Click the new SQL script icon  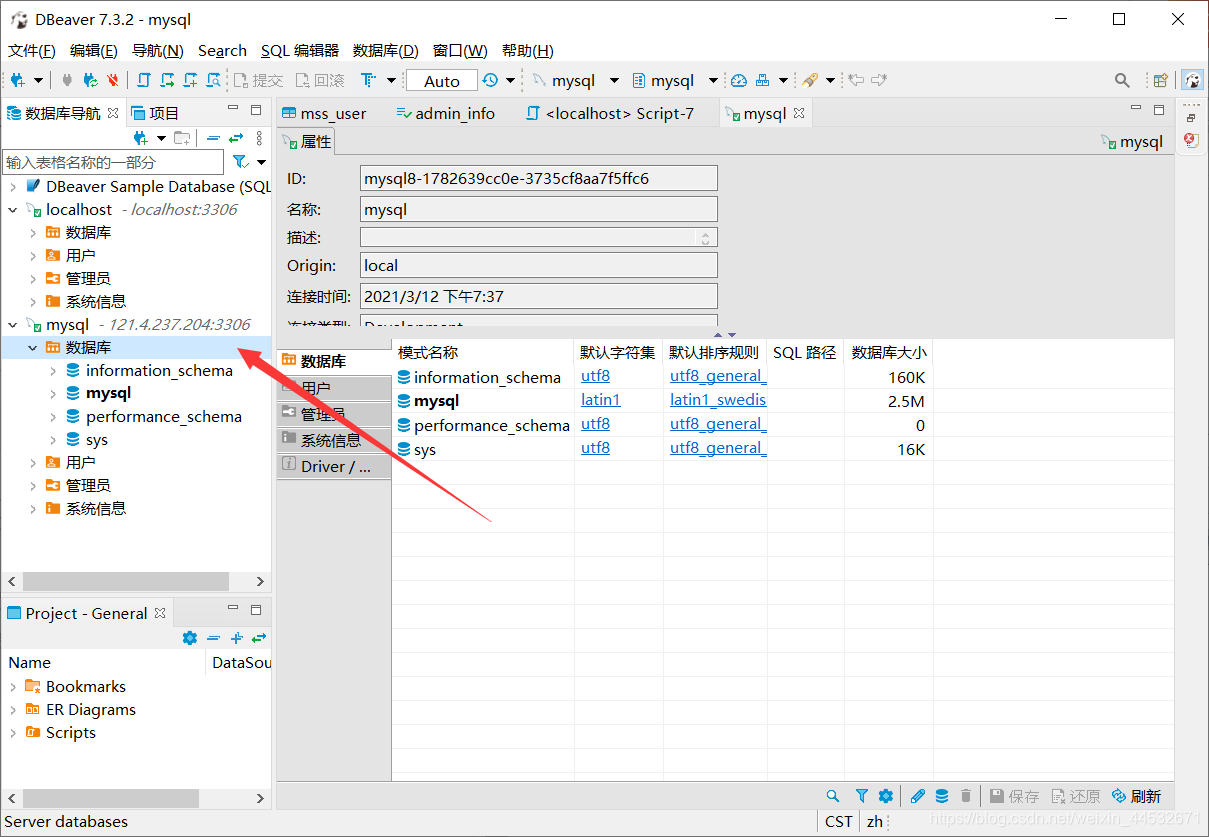190,80
